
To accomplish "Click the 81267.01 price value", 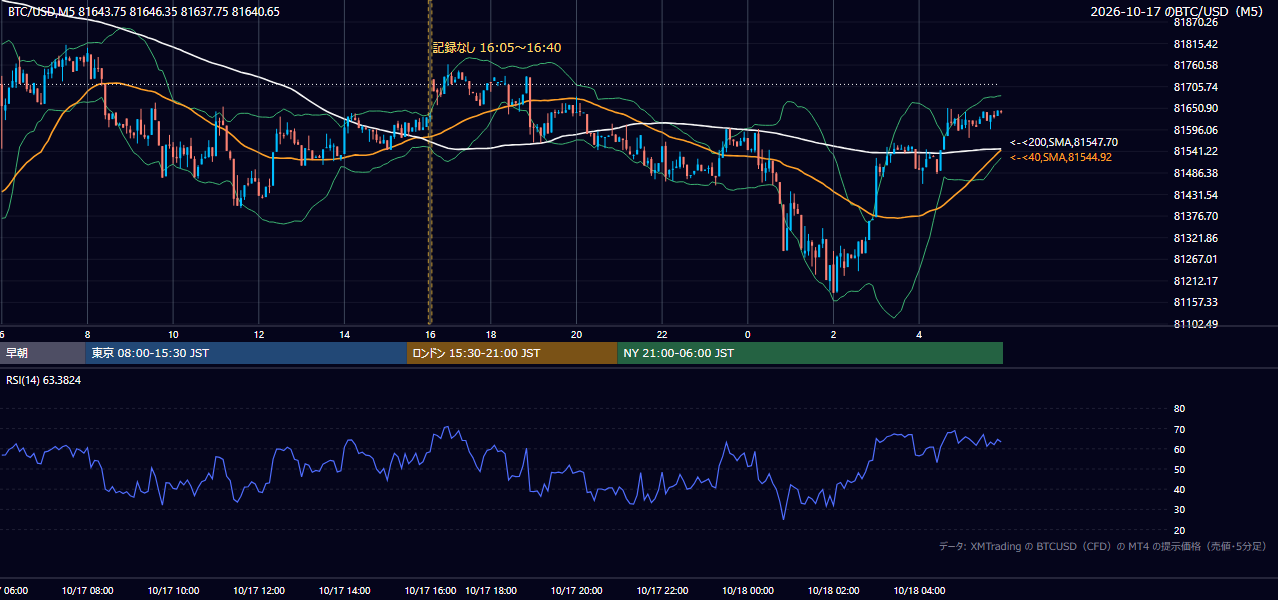I will 1195,259.
